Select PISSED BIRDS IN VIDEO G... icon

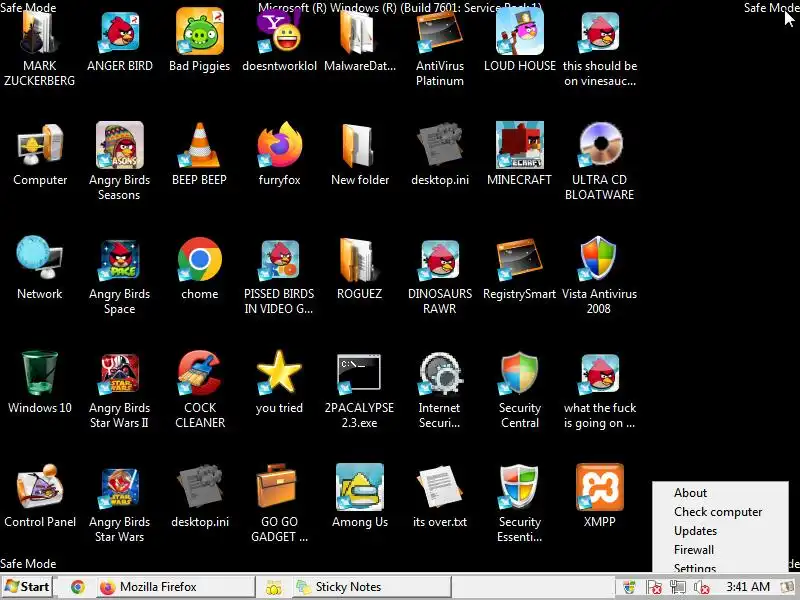279,260
